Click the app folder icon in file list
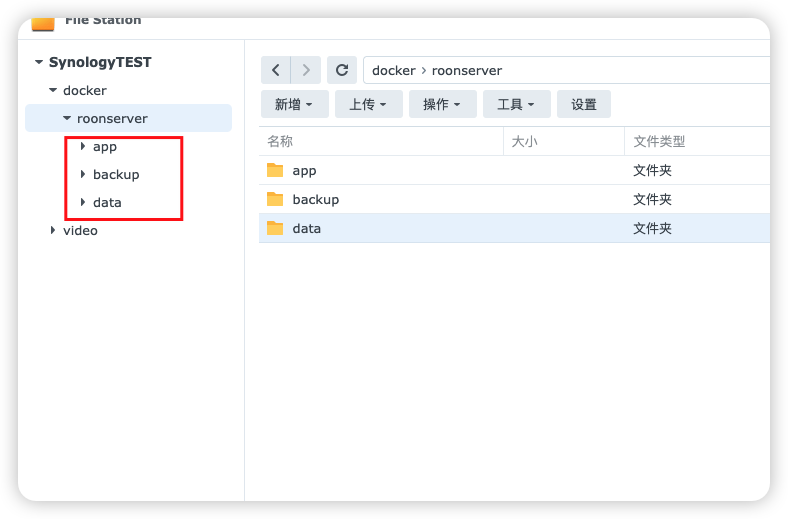 tap(276, 171)
